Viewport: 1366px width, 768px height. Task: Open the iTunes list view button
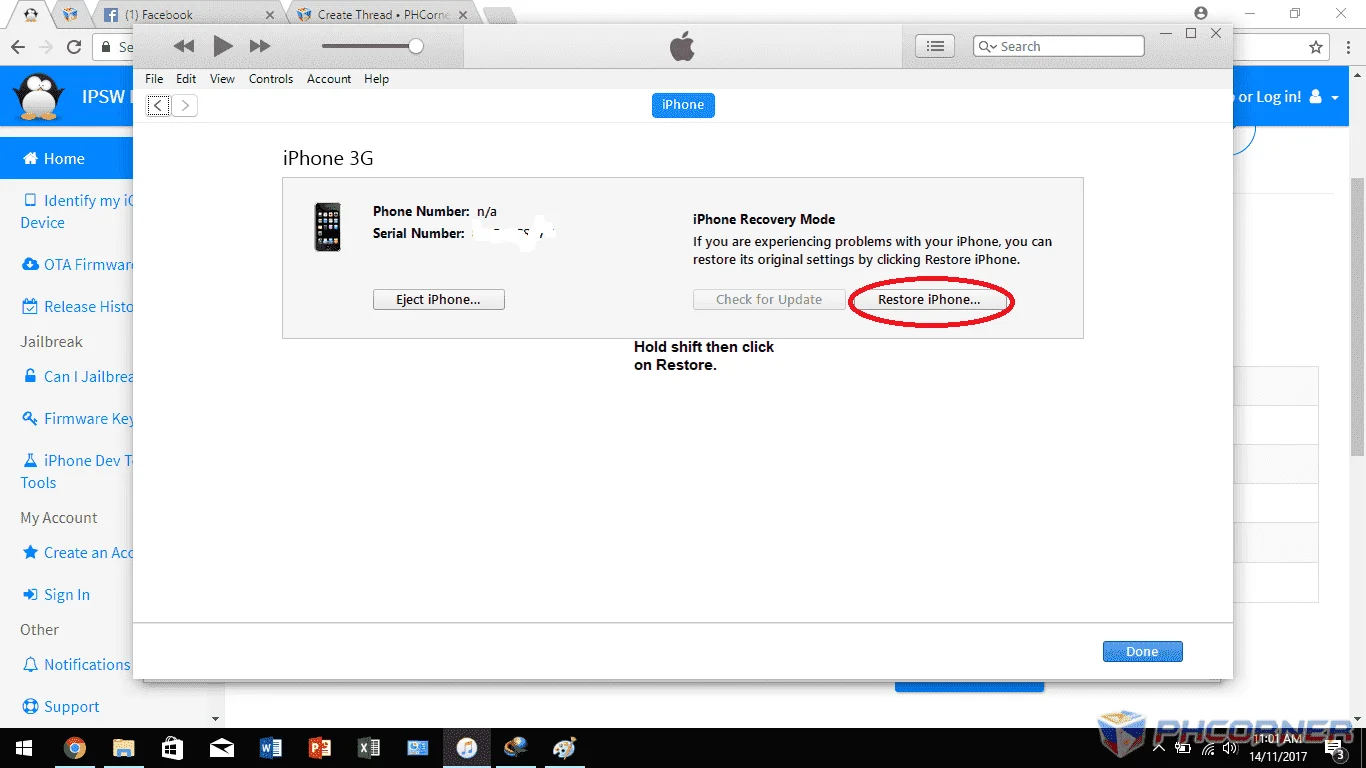pos(935,46)
